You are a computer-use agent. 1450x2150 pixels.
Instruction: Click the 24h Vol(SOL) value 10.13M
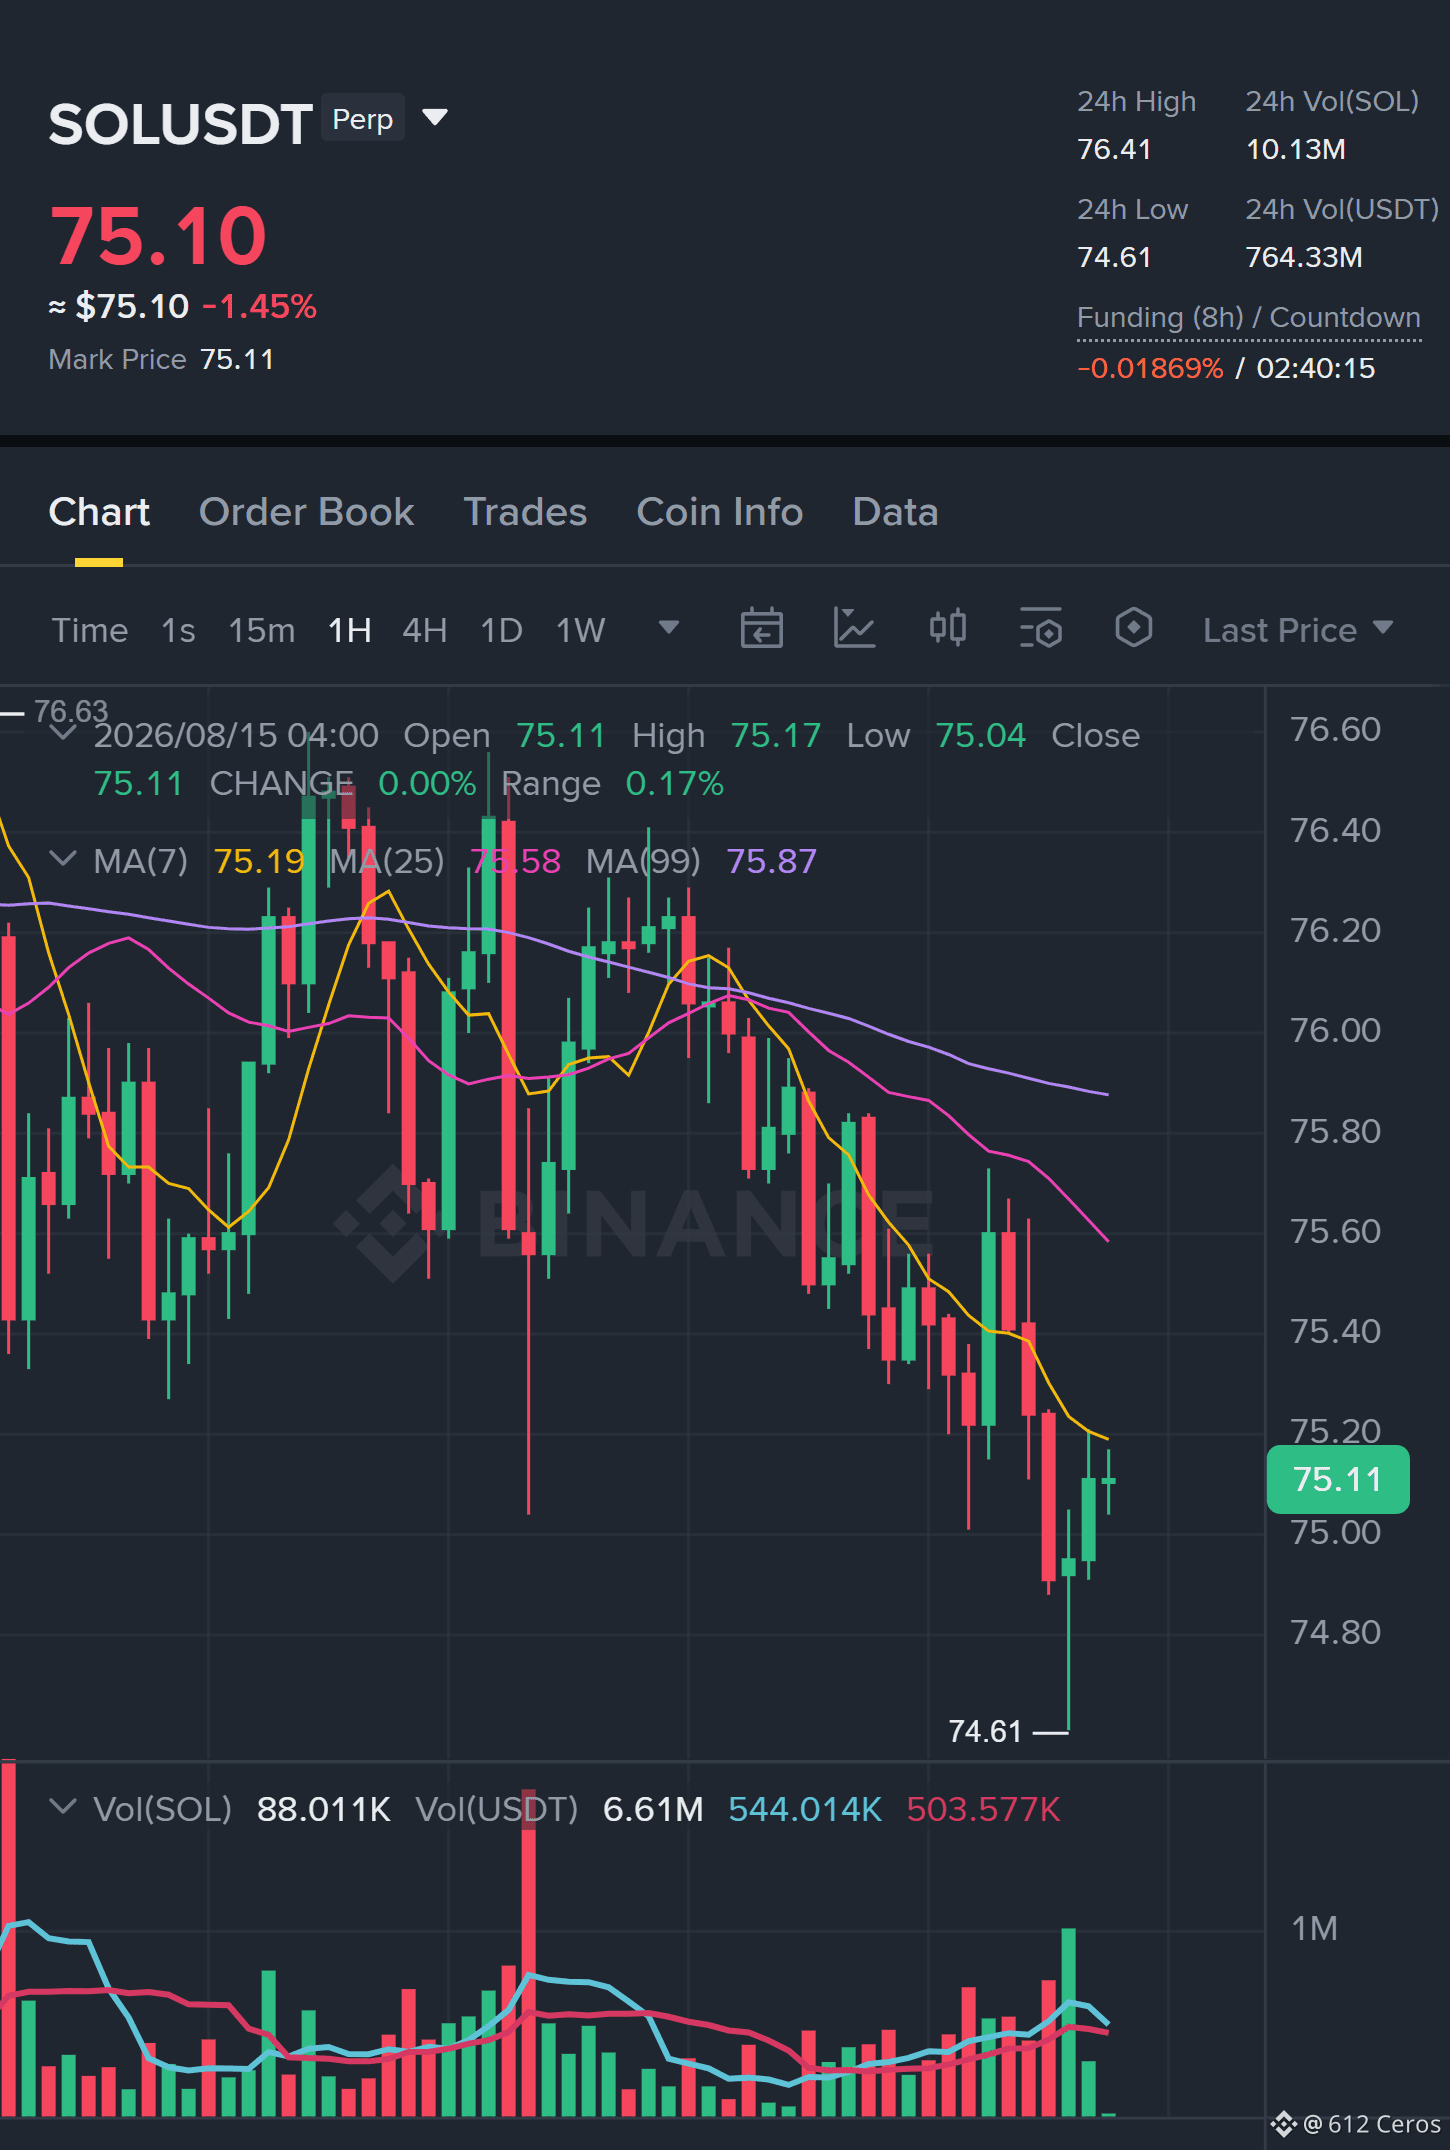coord(1295,149)
